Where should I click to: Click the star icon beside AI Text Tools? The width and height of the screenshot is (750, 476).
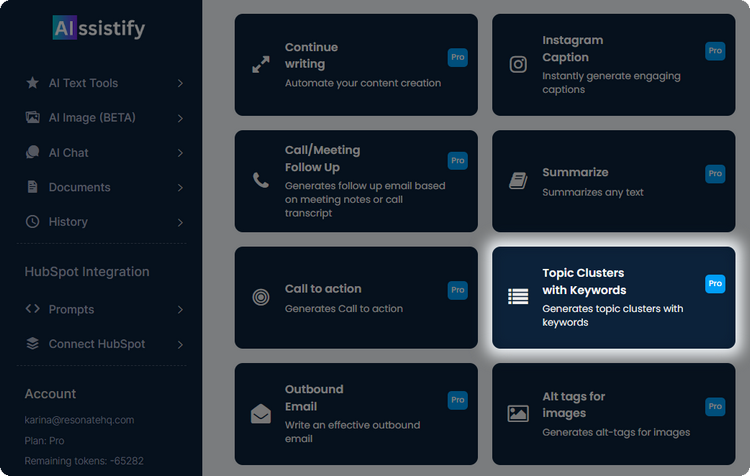coord(32,83)
